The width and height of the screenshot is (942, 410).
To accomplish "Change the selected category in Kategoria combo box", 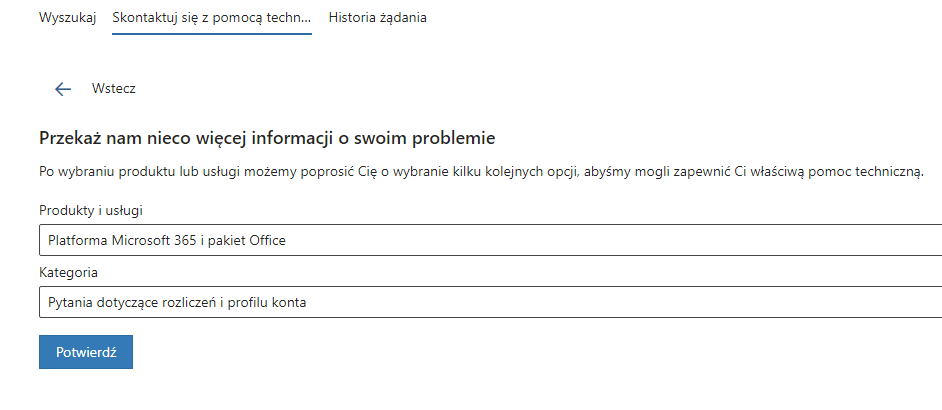I will 490,302.
